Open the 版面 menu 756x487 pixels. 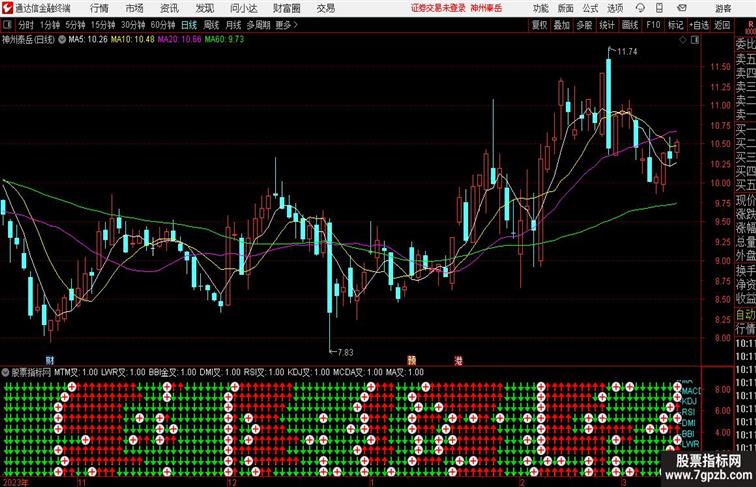[566, 8]
